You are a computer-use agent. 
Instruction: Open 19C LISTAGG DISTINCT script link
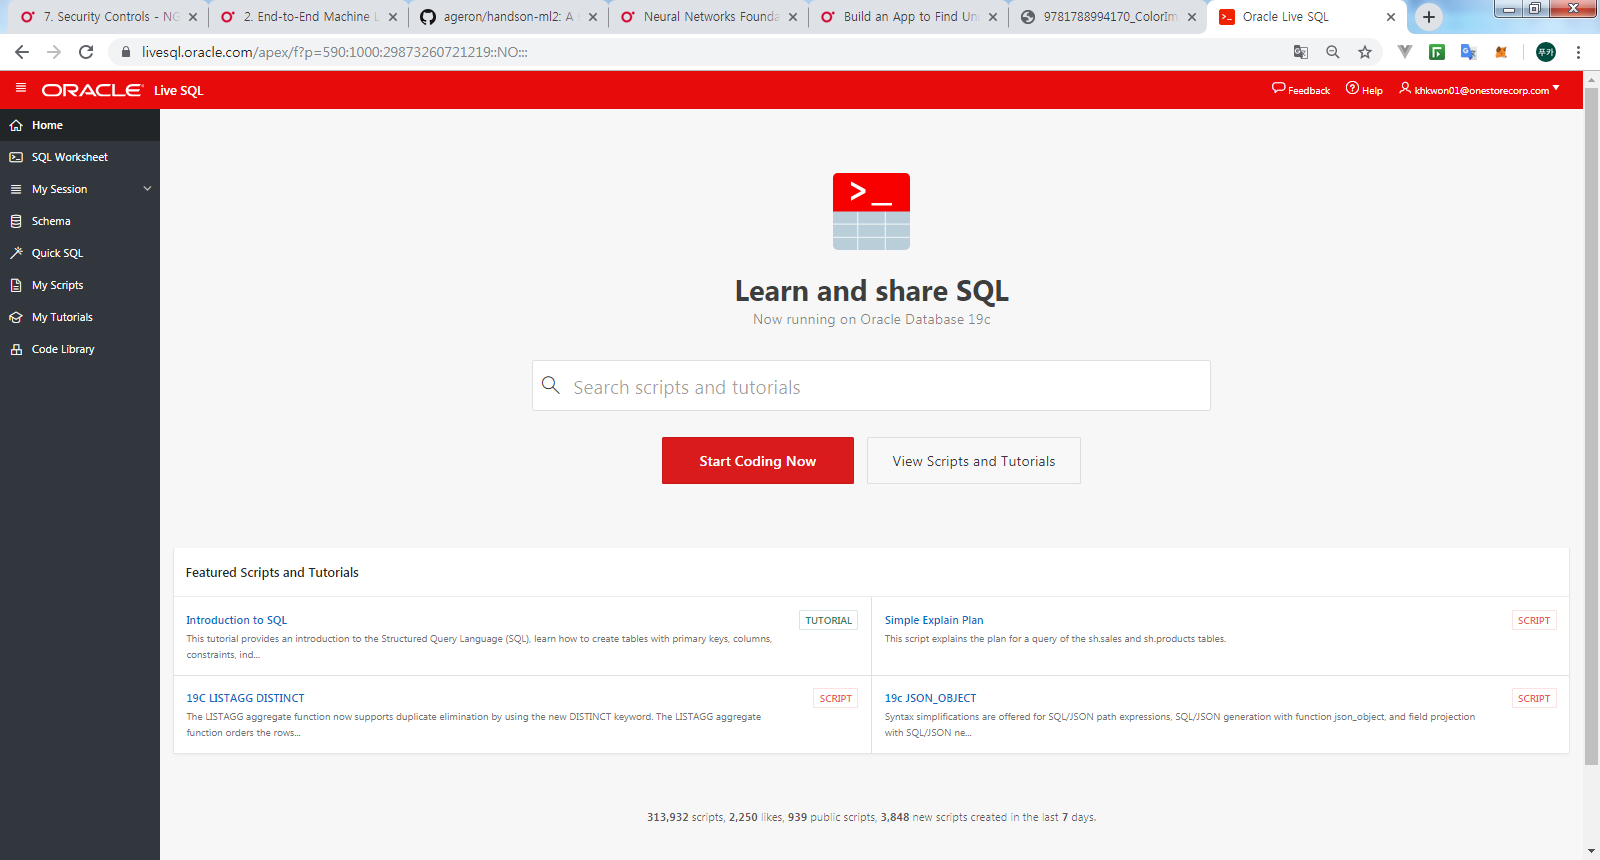(x=245, y=698)
